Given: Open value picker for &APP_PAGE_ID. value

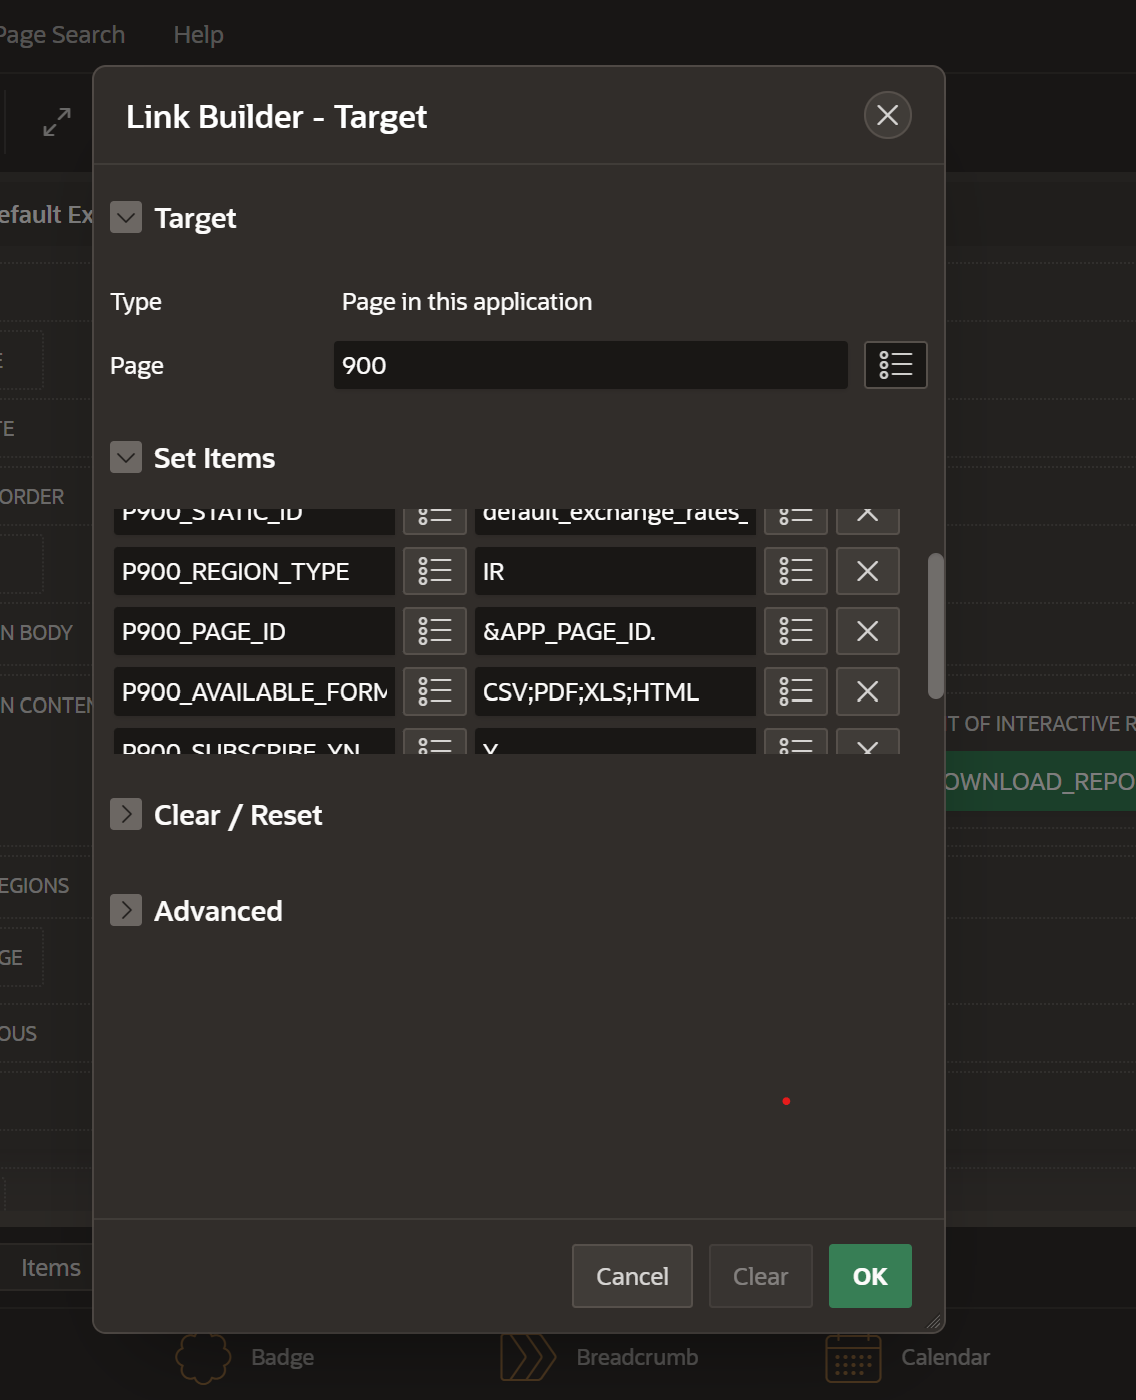Looking at the screenshot, I should click(795, 631).
